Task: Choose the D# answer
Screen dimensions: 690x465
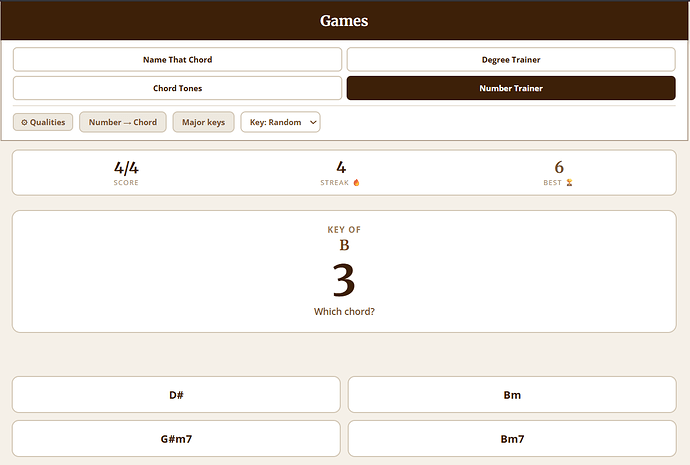Action: coord(176,395)
